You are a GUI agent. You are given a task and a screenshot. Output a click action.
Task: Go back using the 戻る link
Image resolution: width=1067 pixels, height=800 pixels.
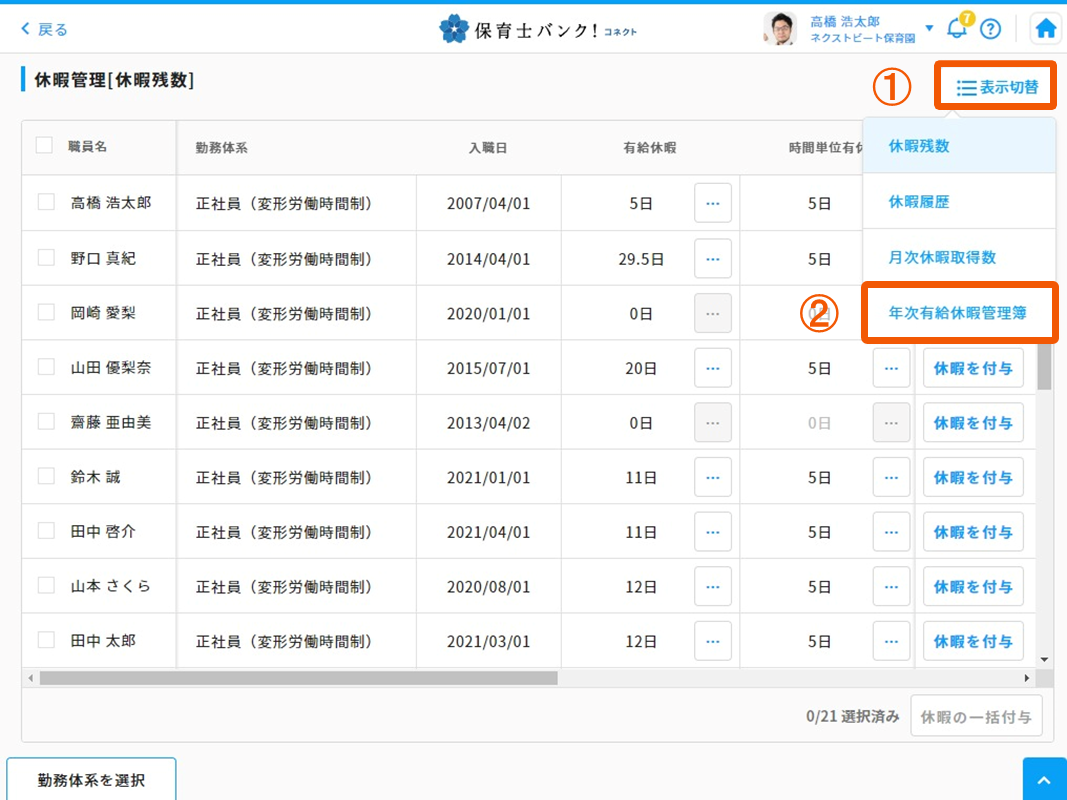click(x=44, y=29)
